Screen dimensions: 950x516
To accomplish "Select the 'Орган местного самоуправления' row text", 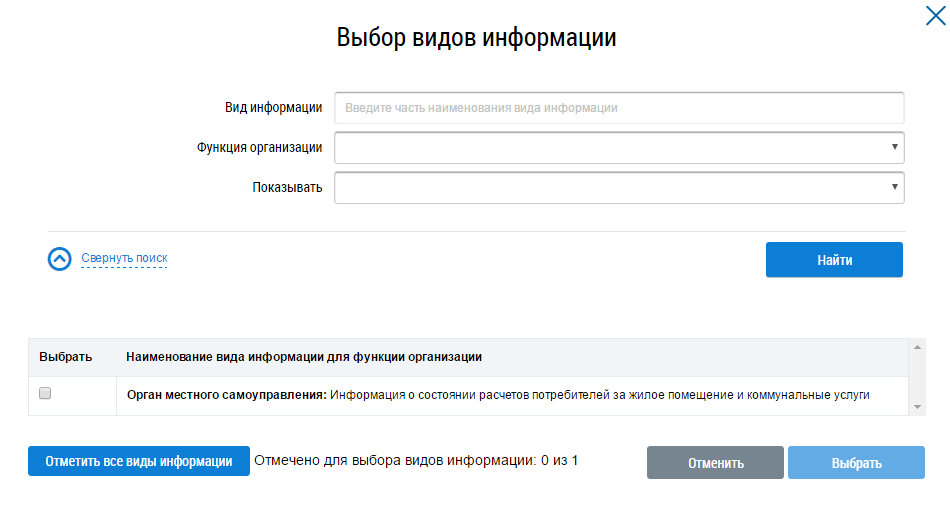I will 498,395.
